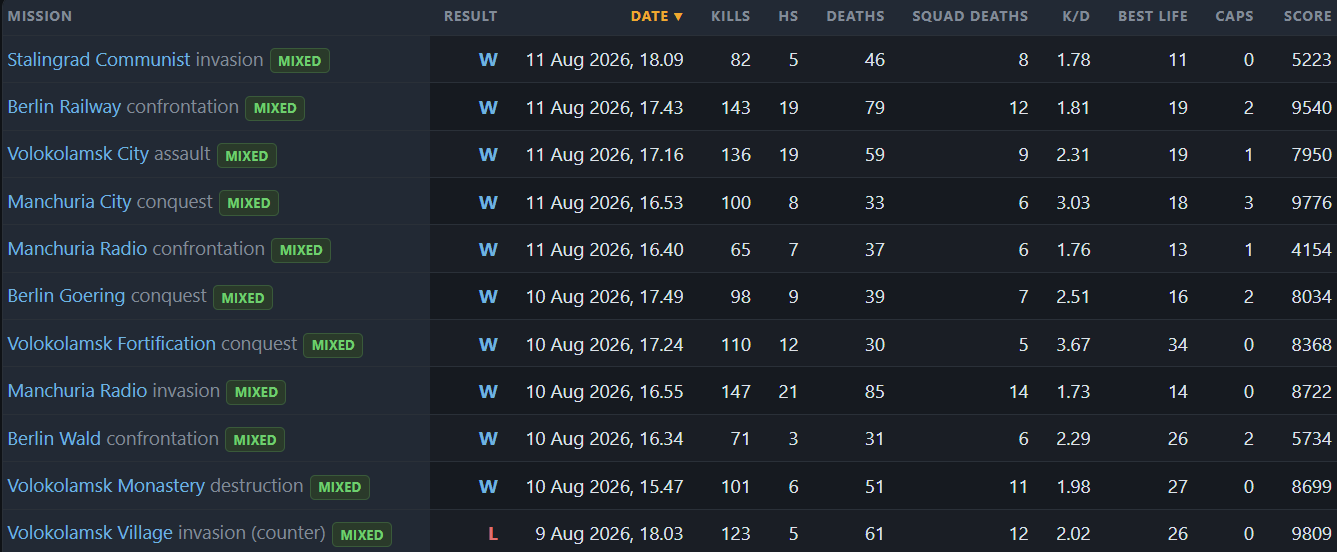Image resolution: width=1337 pixels, height=552 pixels.
Task: Select score 9809 cell in last row
Action: [x=1312, y=534]
